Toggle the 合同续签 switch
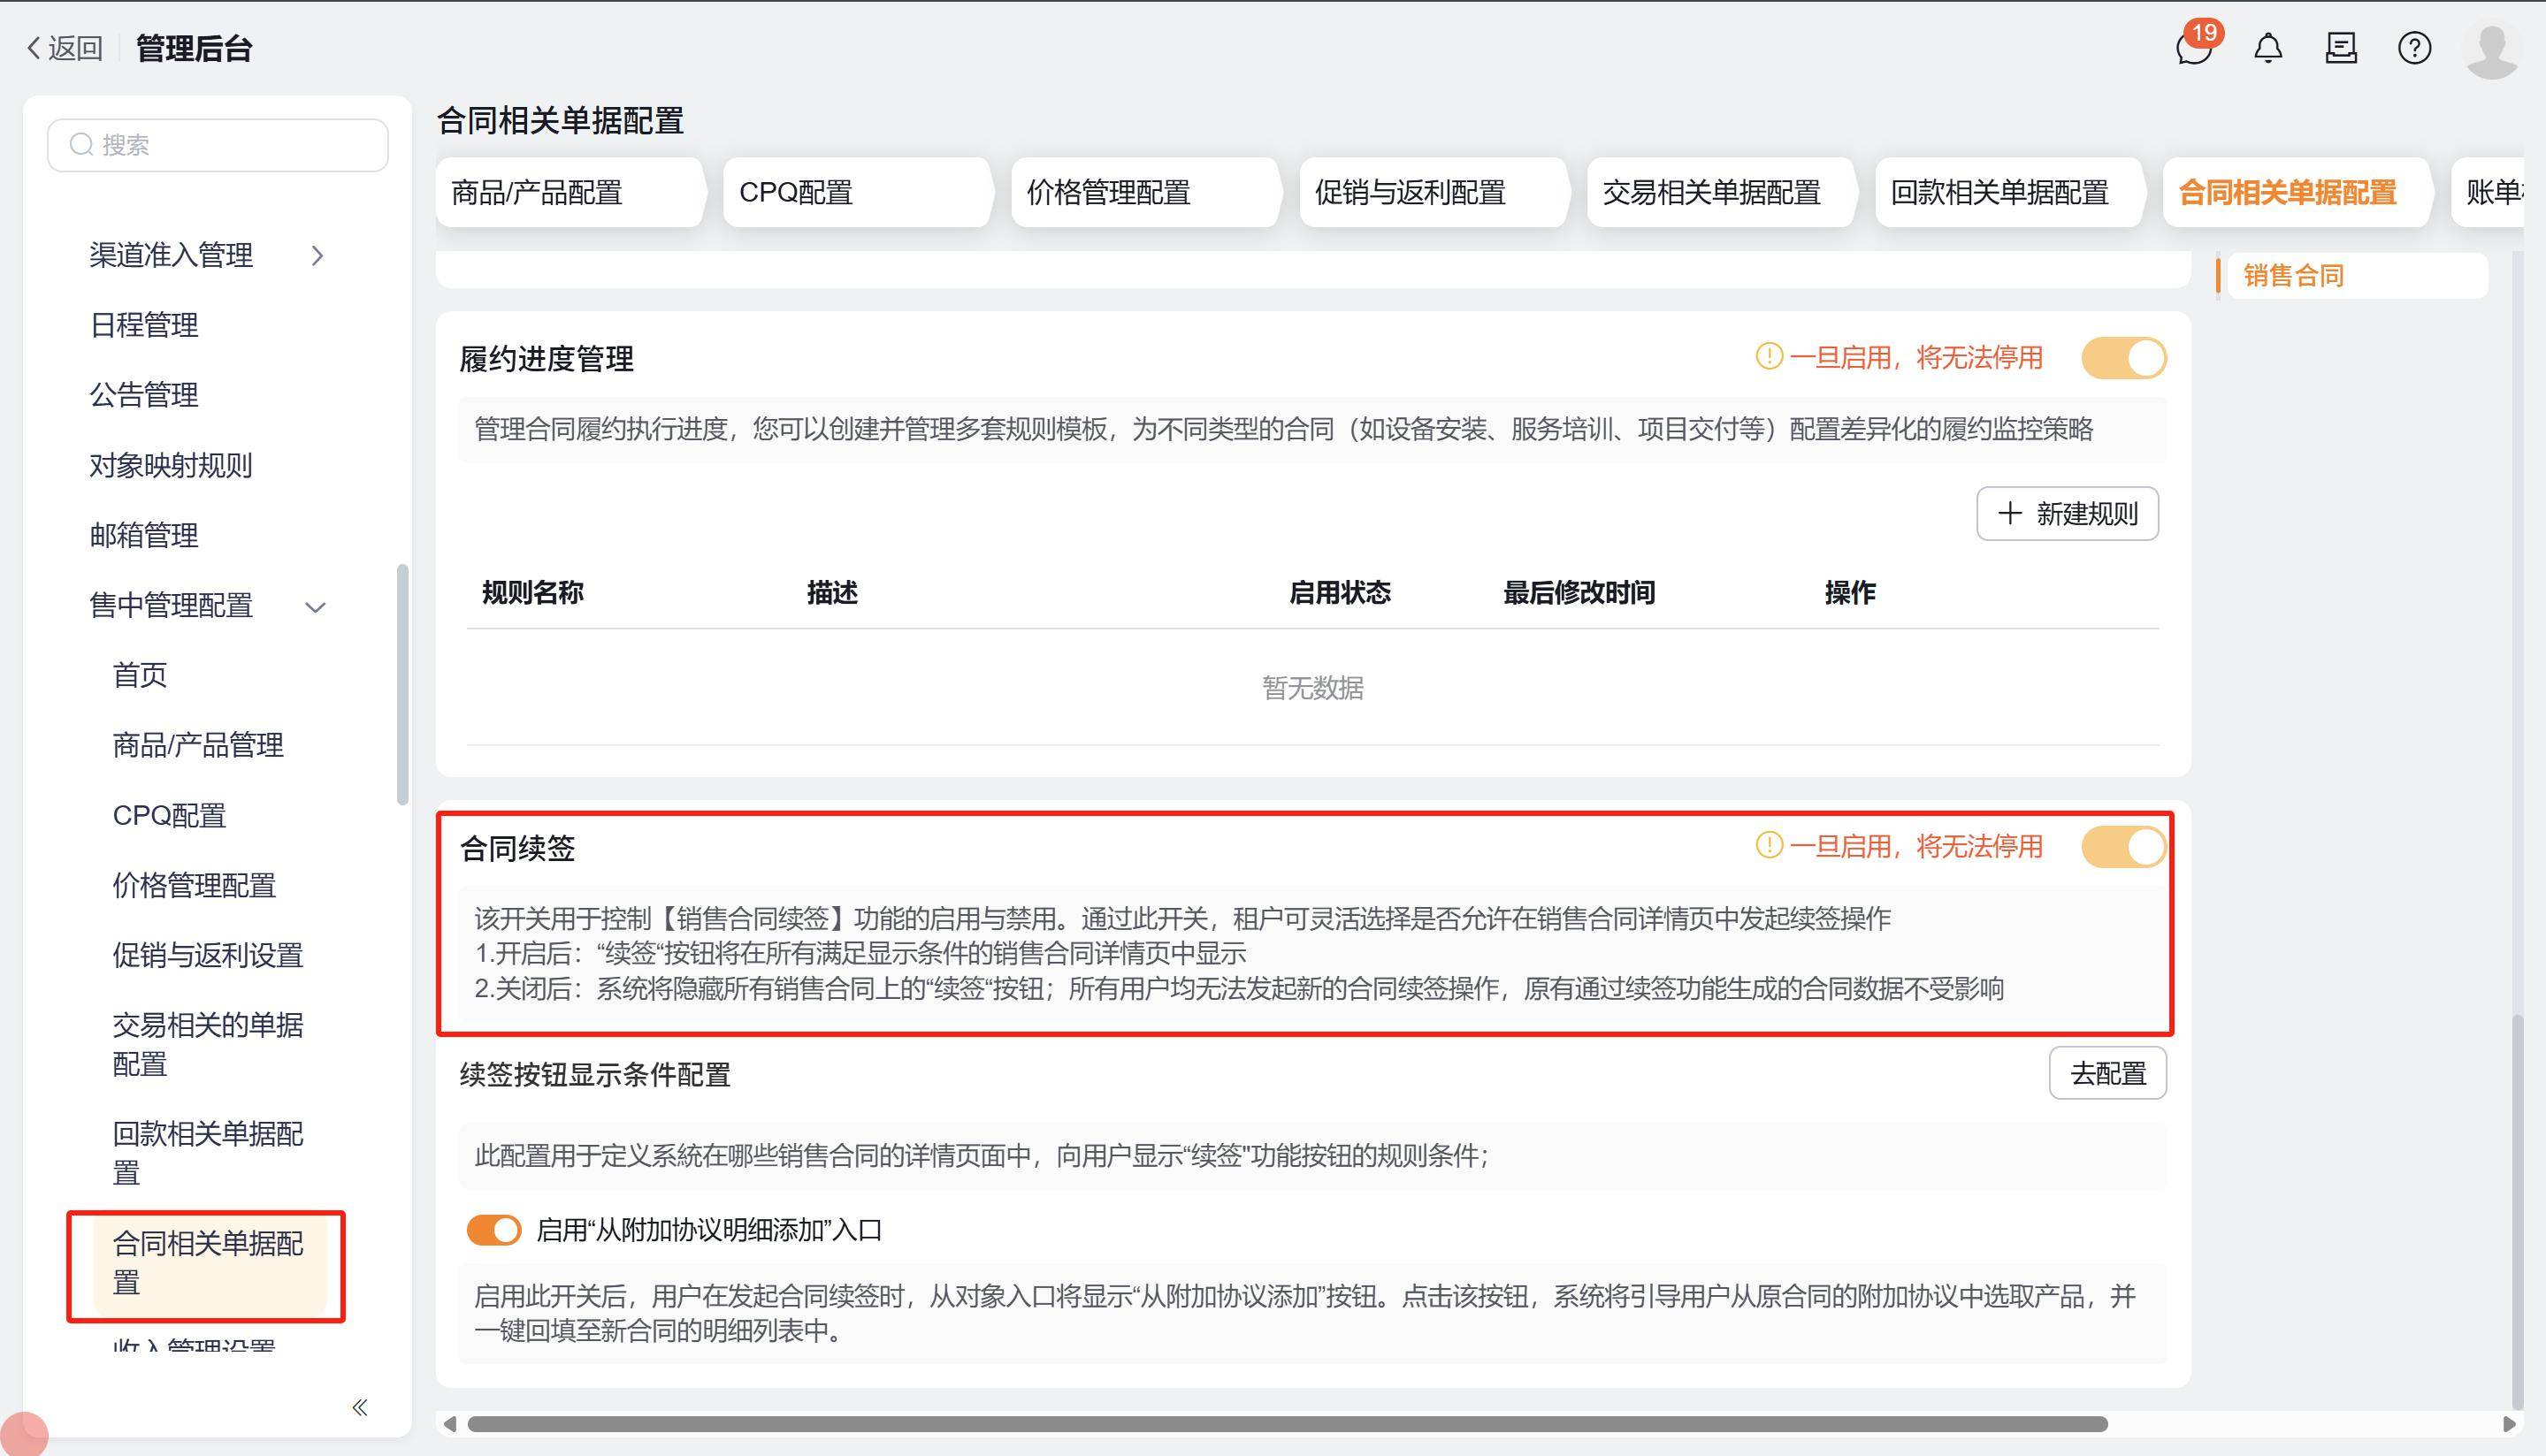Screen dimensions: 2546x1456 tap(2123, 847)
